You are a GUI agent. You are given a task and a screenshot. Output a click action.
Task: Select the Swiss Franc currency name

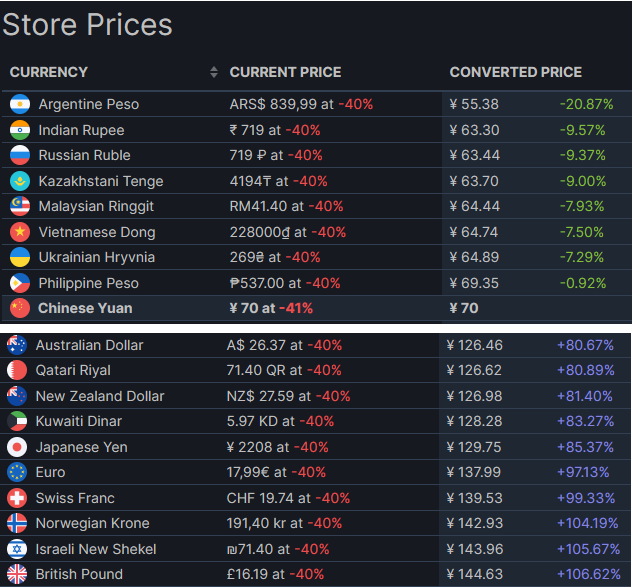point(75,498)
